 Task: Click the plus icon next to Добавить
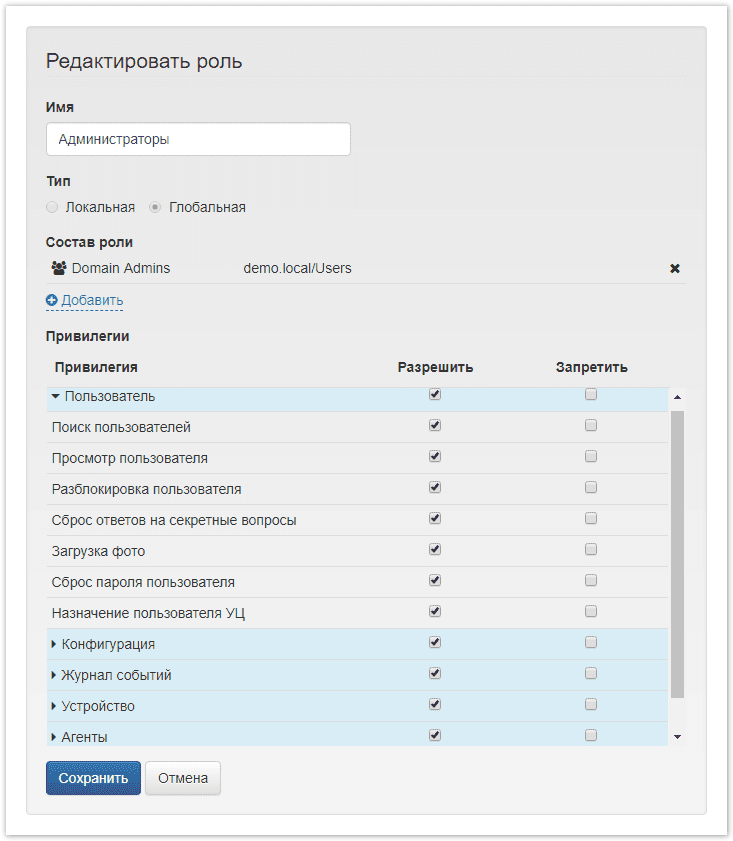[52, 300]
